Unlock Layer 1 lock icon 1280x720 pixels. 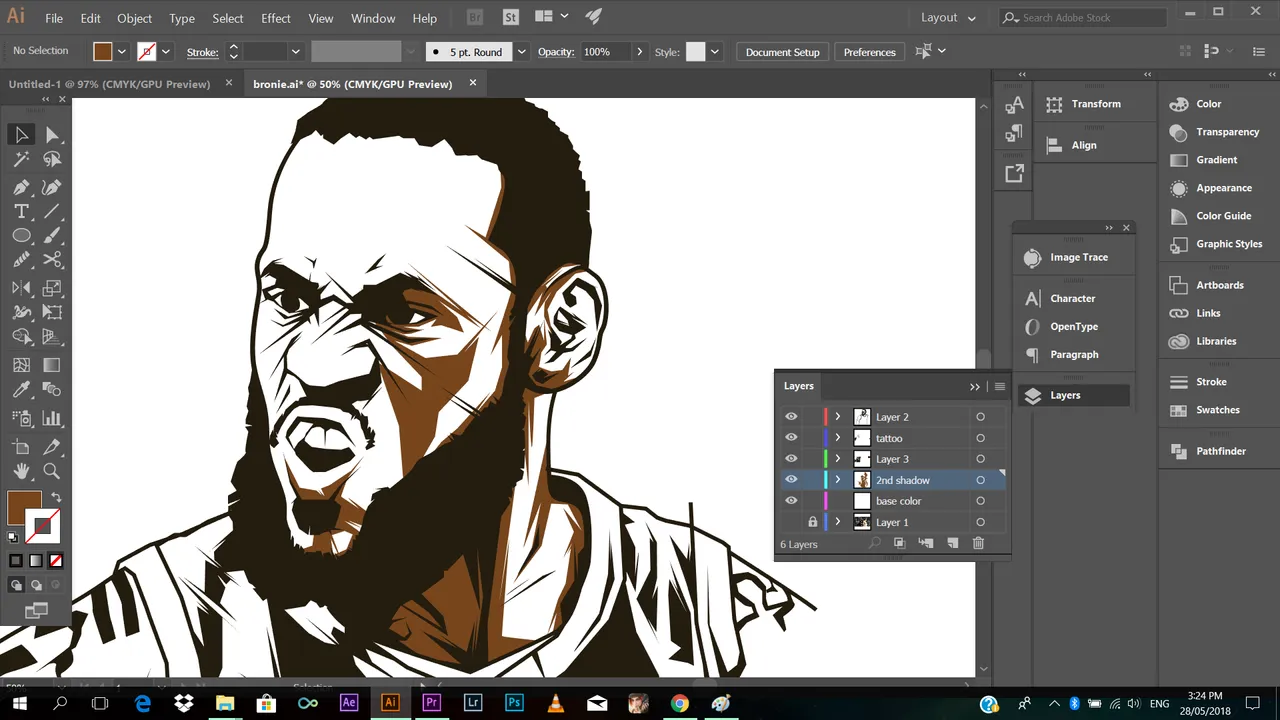(812, 522)
